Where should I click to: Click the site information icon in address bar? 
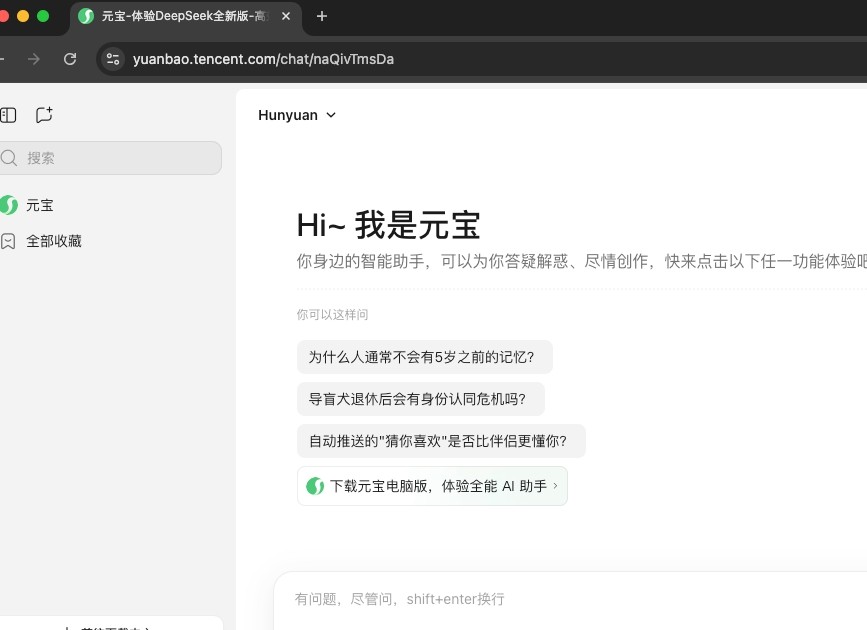point(113,59)
